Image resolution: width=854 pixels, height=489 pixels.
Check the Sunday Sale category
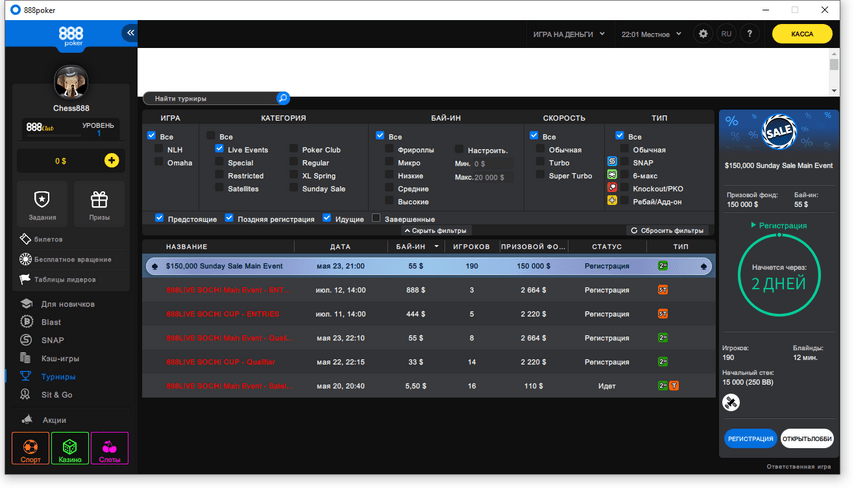pyautogui.click(x=294, y=188)
